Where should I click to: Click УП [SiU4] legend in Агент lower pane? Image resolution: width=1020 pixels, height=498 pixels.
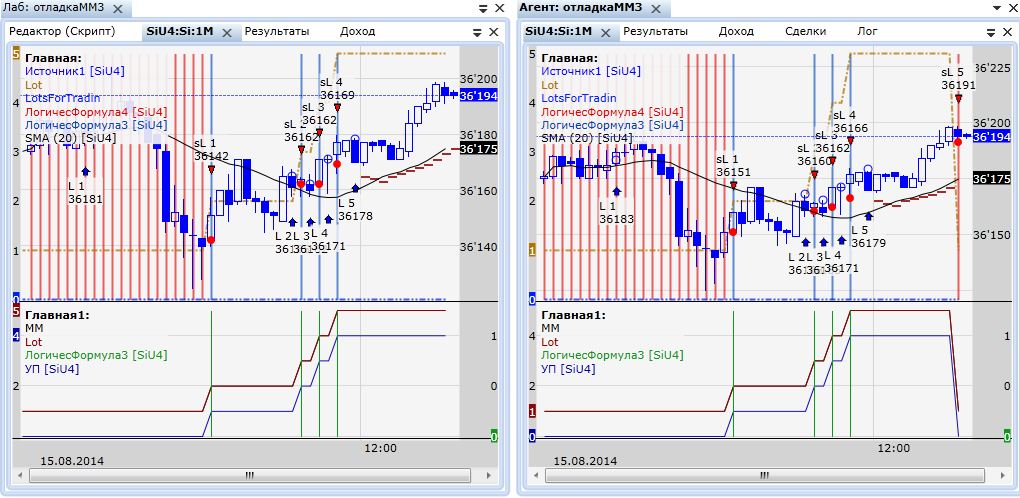click(x=569, y=369)
